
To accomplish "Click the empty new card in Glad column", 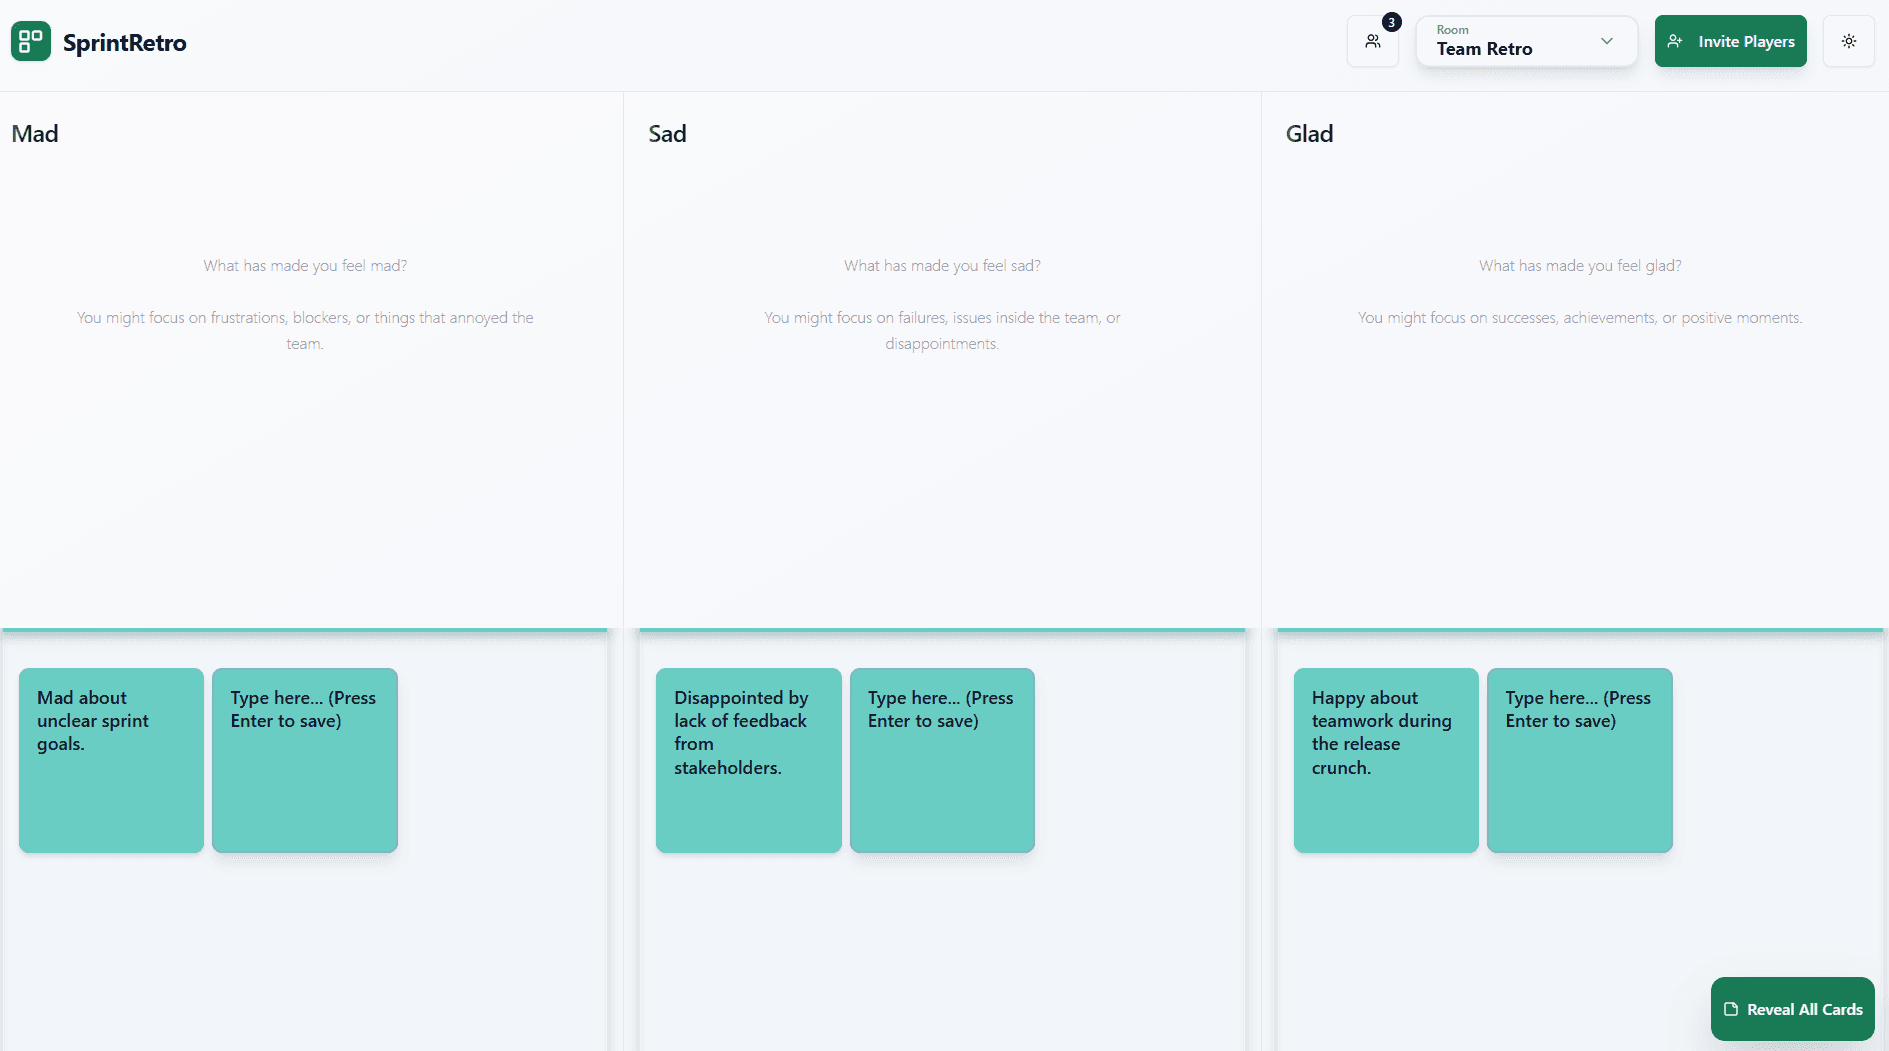I will [1579, 760].
